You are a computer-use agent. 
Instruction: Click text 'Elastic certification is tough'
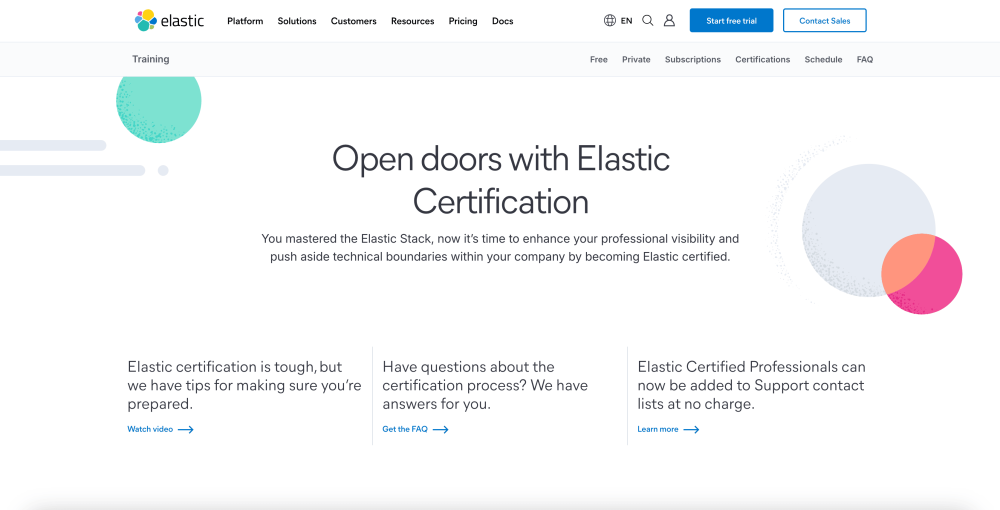221,367
